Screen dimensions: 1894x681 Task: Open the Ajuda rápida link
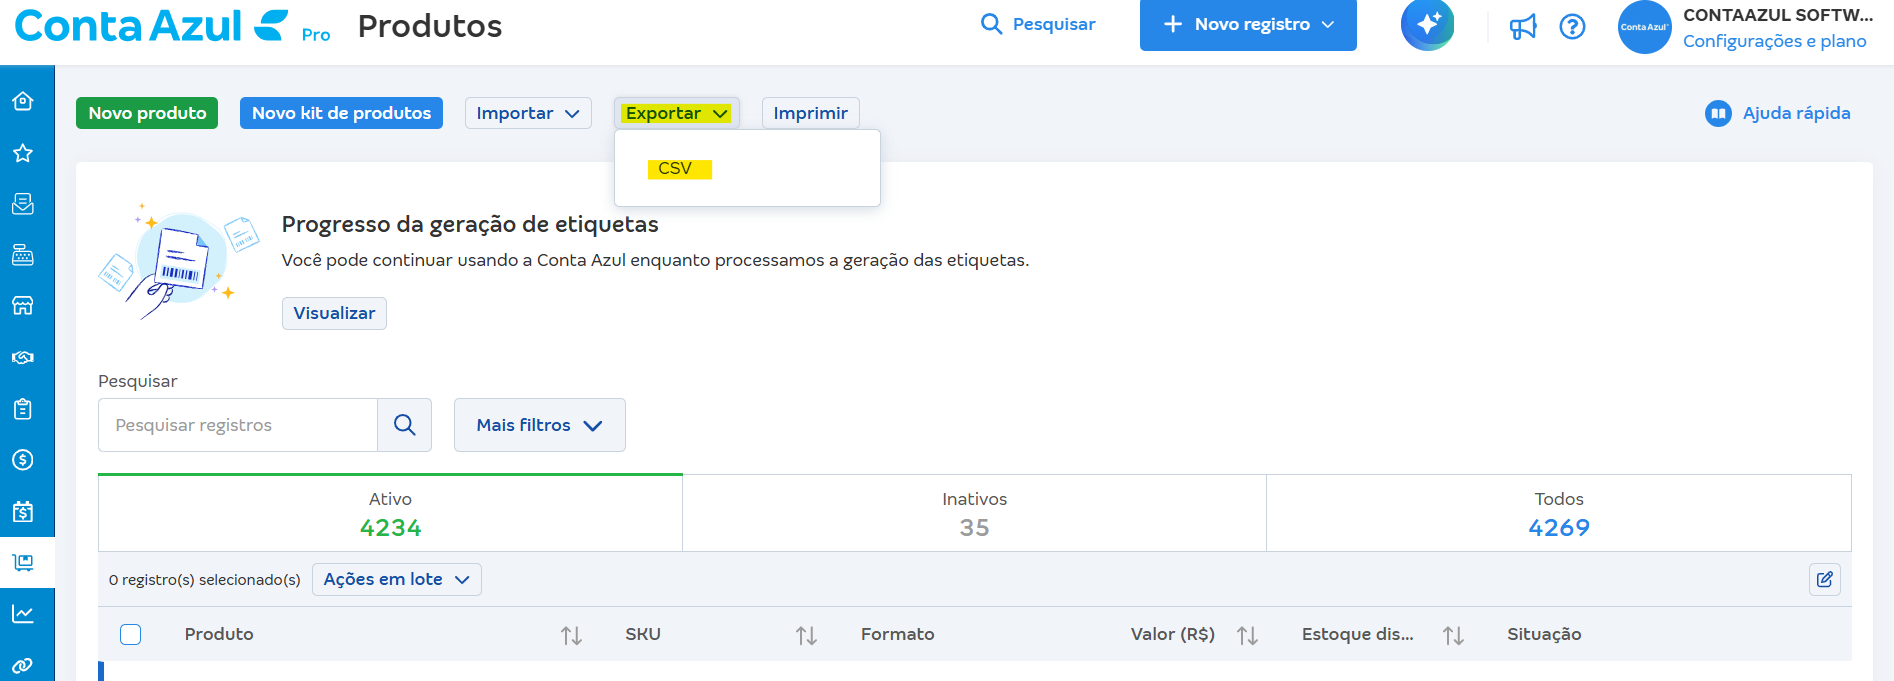tap(1778, 113)
